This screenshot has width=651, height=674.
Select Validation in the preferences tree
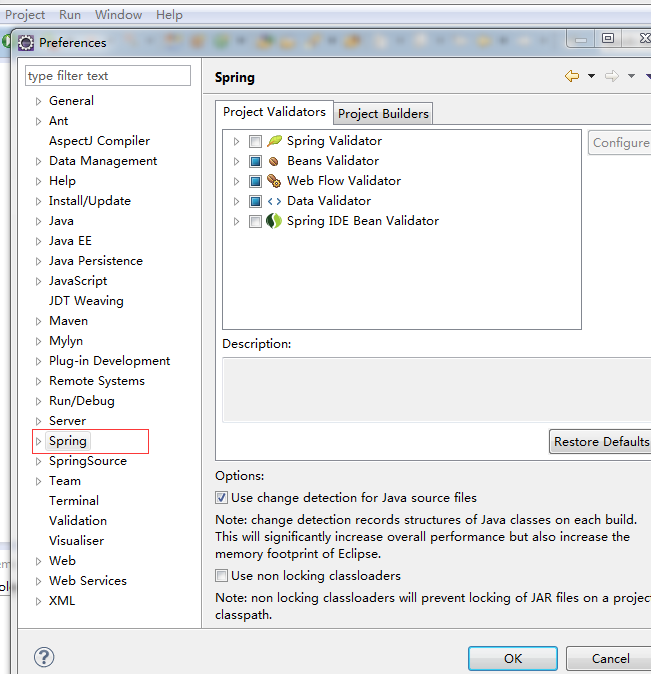pyautogui.click(x=78, y=521)
